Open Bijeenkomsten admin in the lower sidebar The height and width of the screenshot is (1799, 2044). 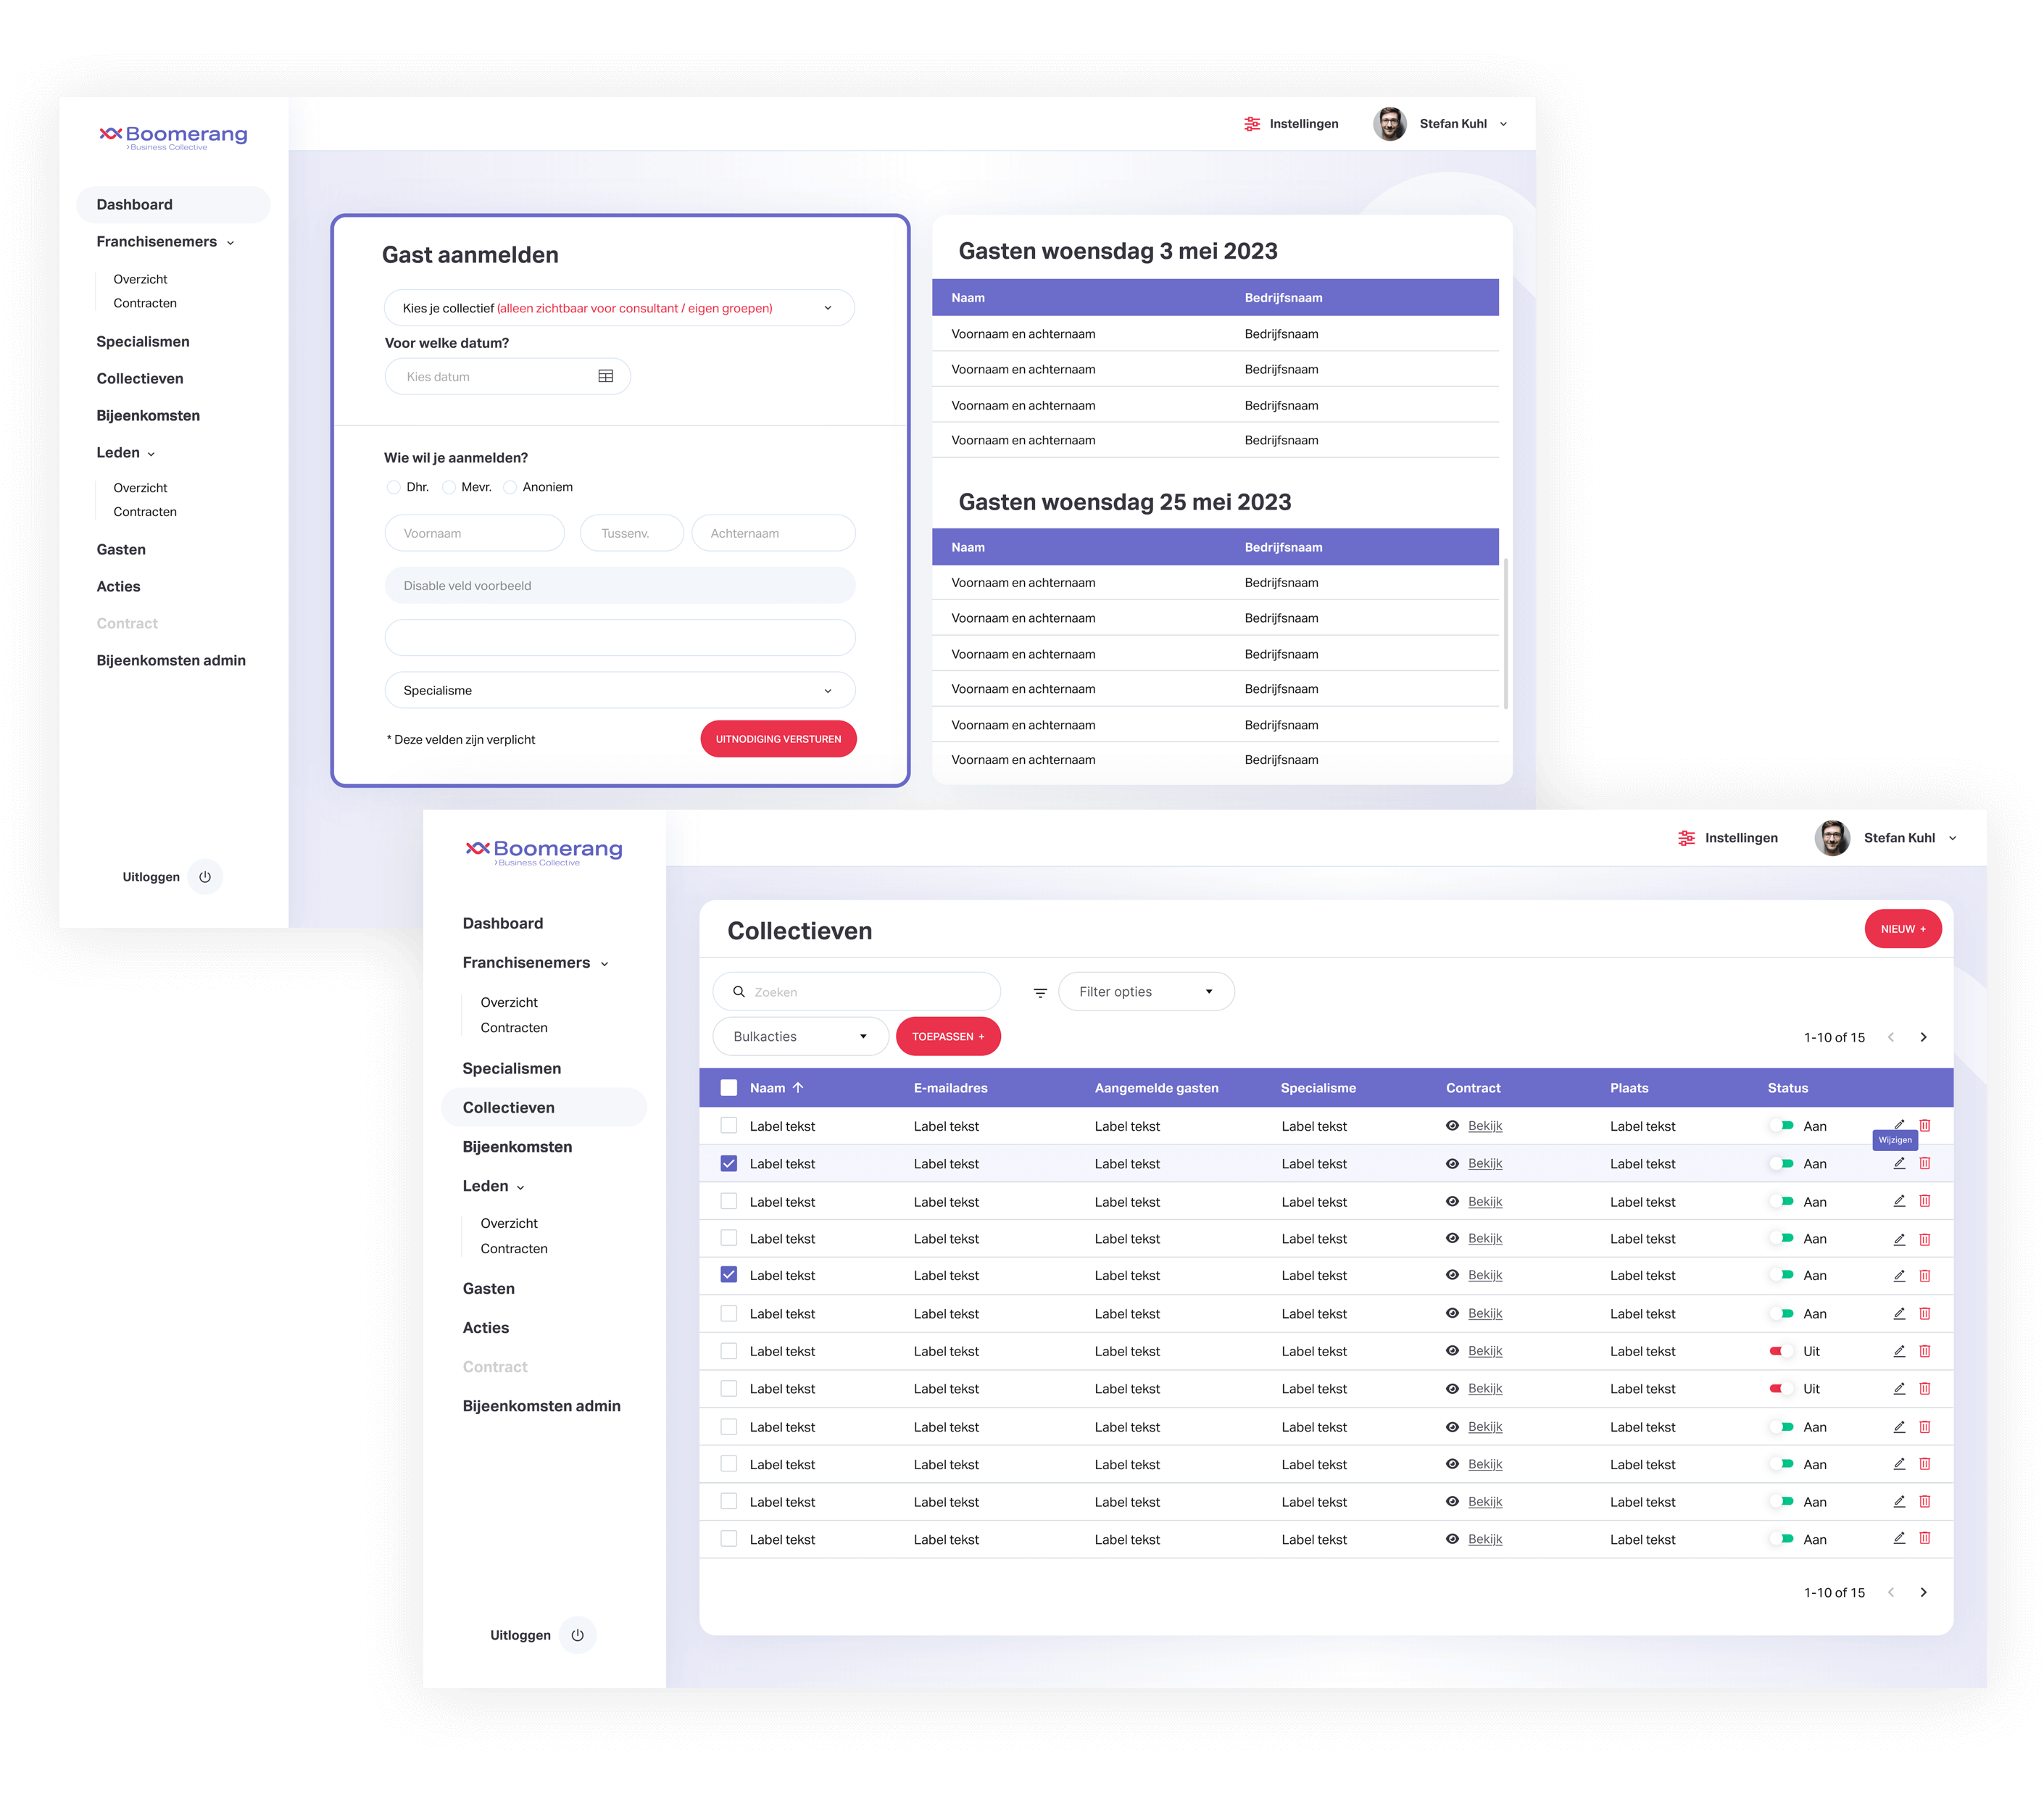541,1406
